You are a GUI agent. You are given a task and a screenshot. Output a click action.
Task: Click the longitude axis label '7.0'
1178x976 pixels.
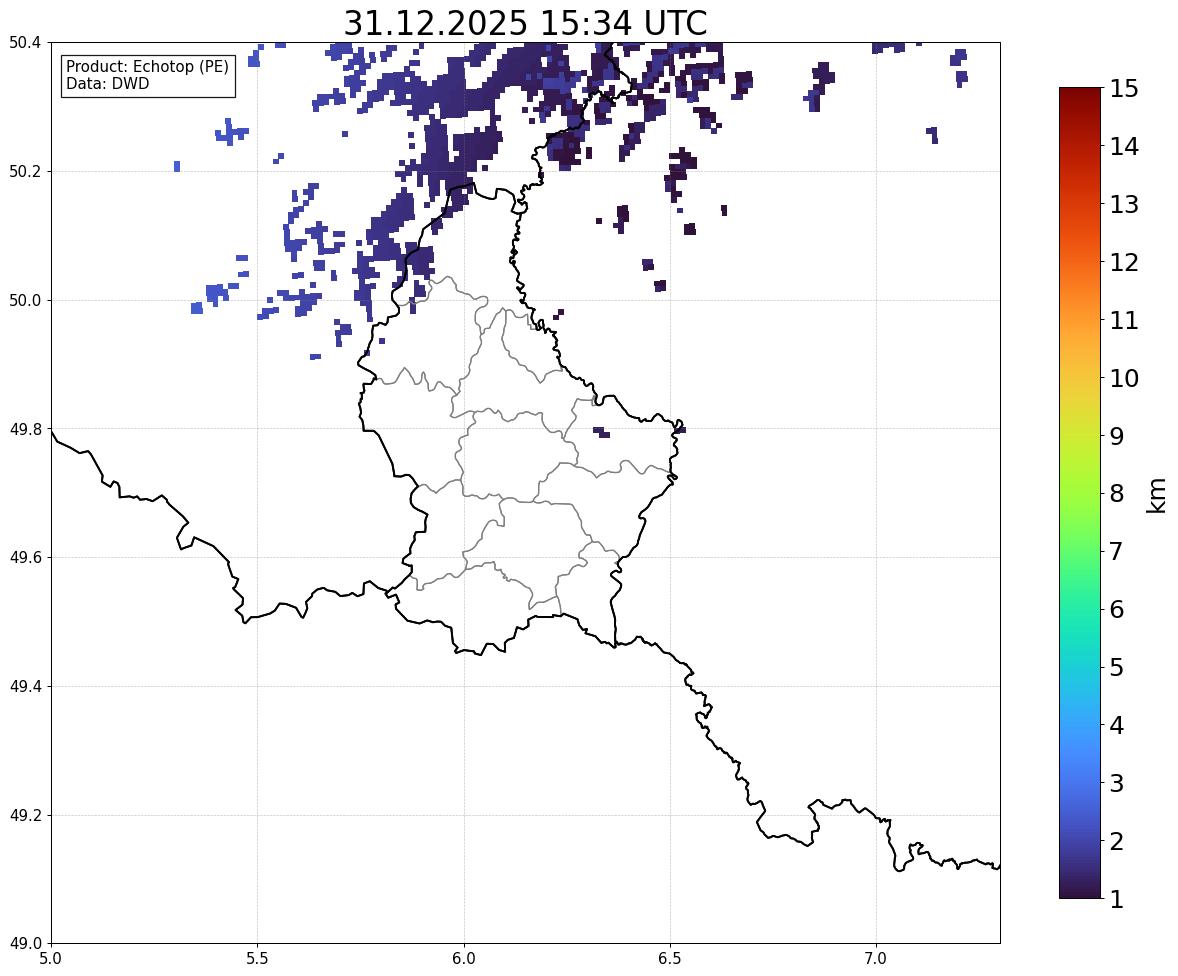coord(876,959)
